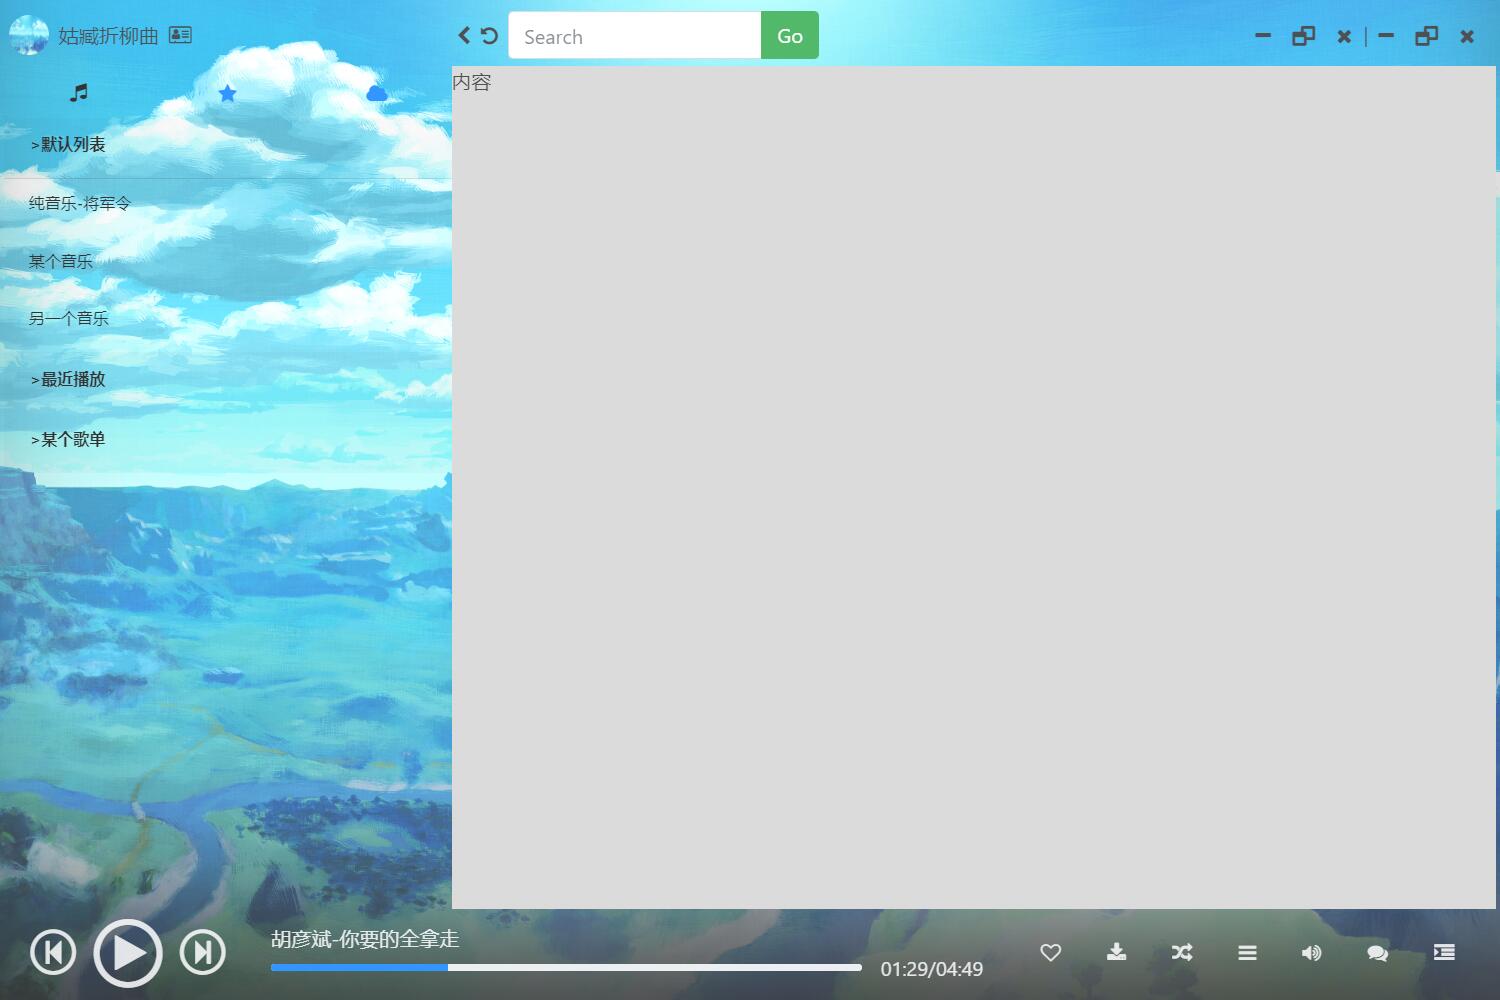
Task: Open the profile card icon beside username
Action: 180,35
